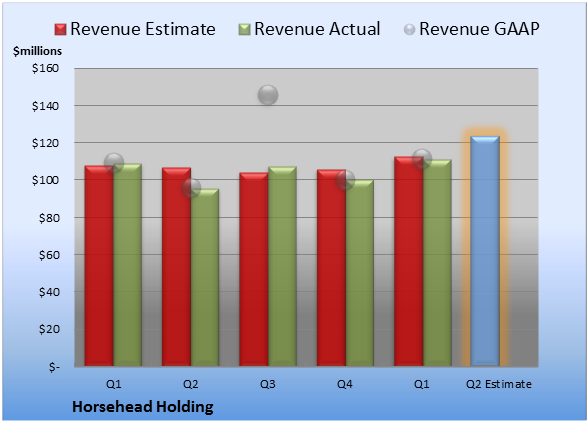Click the Q2 GAAP sphere marker

tap(191, 188)
